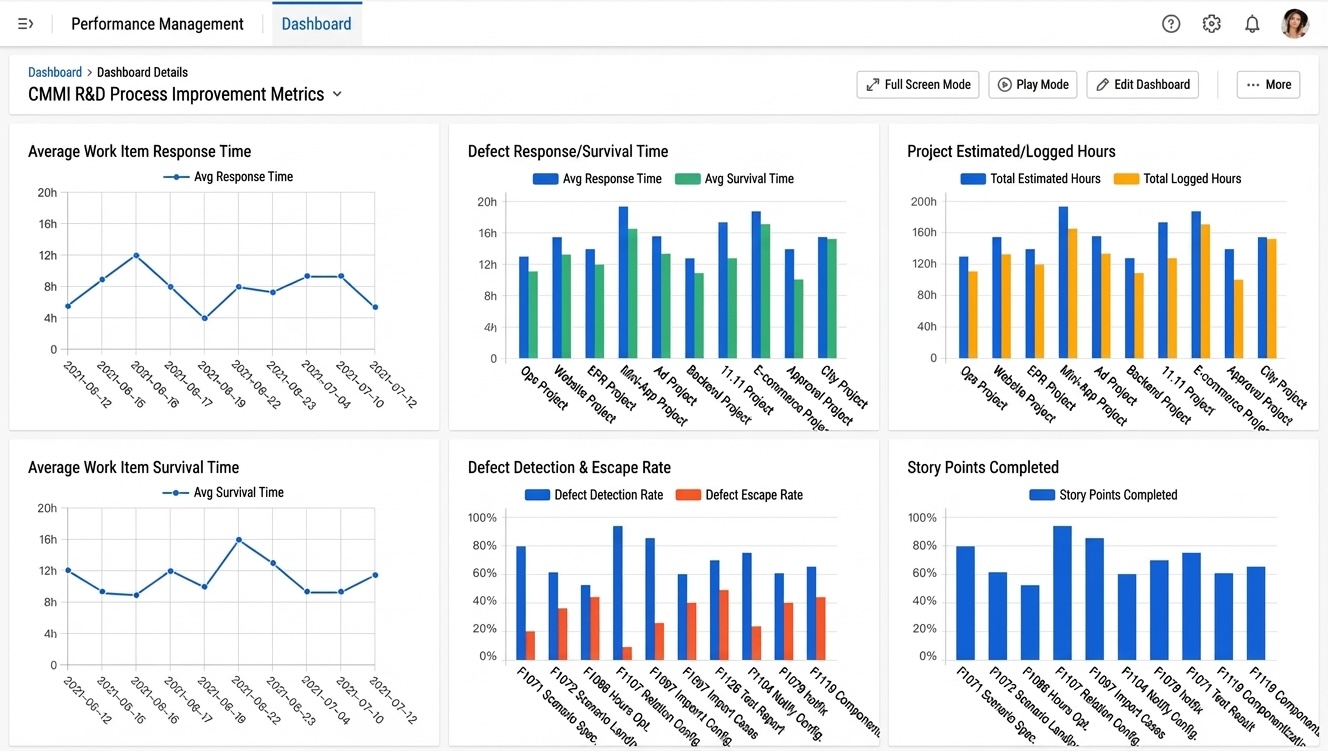Click the blue Avg Response Time legend swatch
Screen dimensions: 1328x751
point(545,178)
